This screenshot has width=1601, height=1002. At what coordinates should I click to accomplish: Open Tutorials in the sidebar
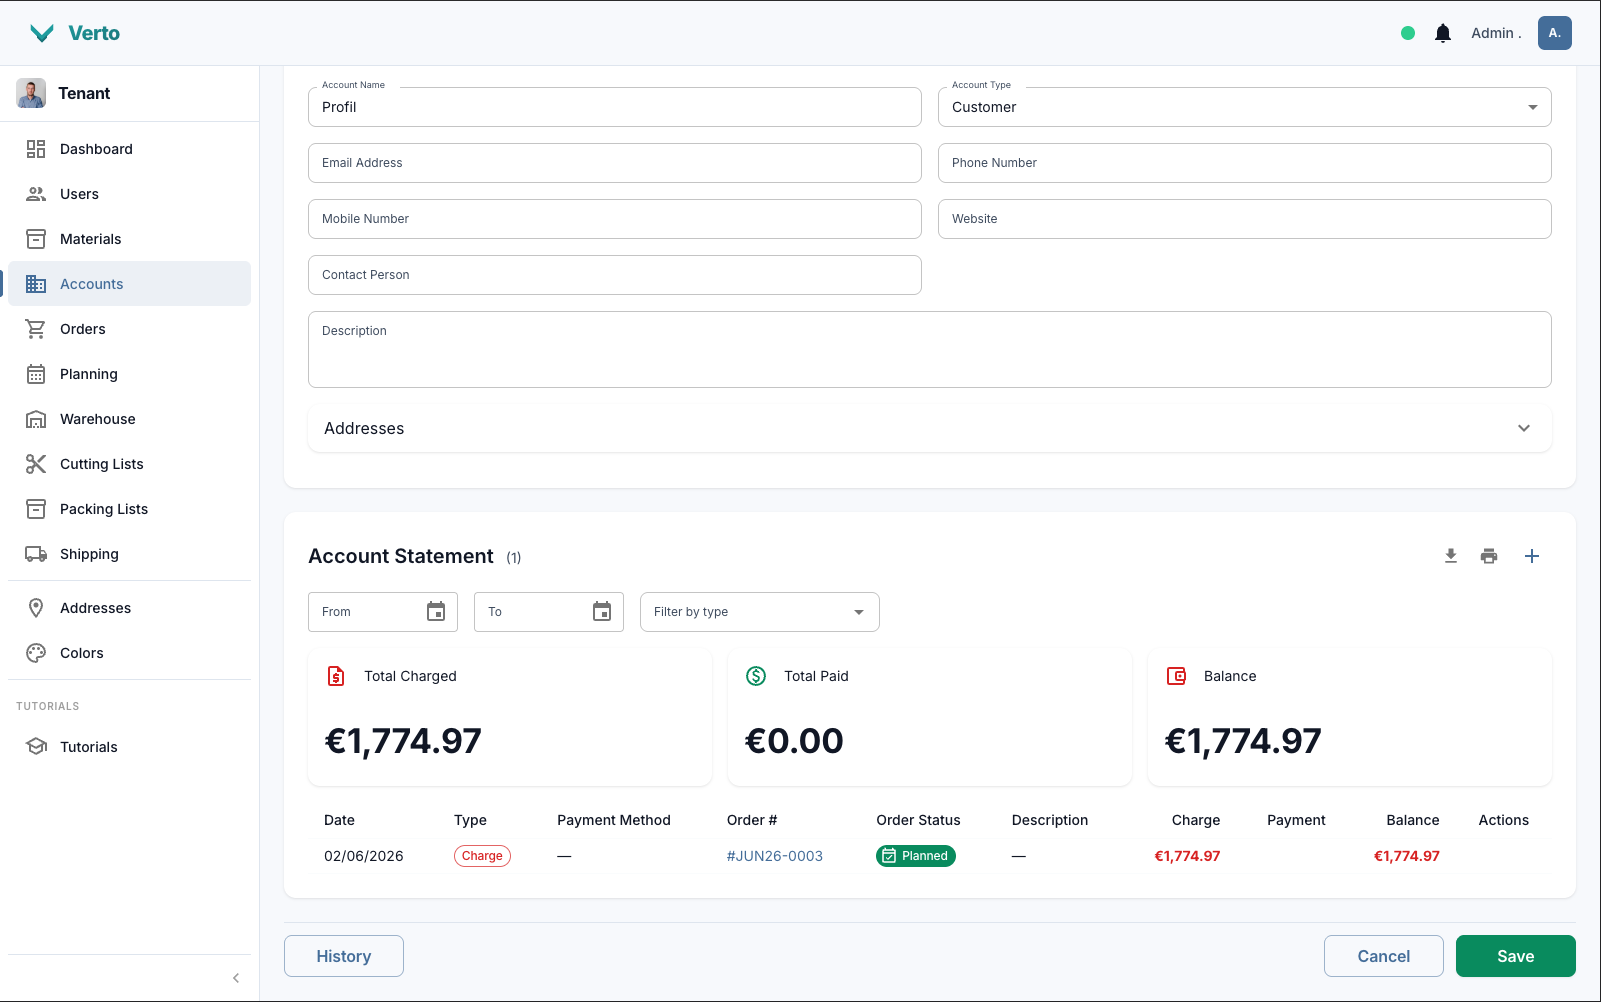[x=130, y=747]
